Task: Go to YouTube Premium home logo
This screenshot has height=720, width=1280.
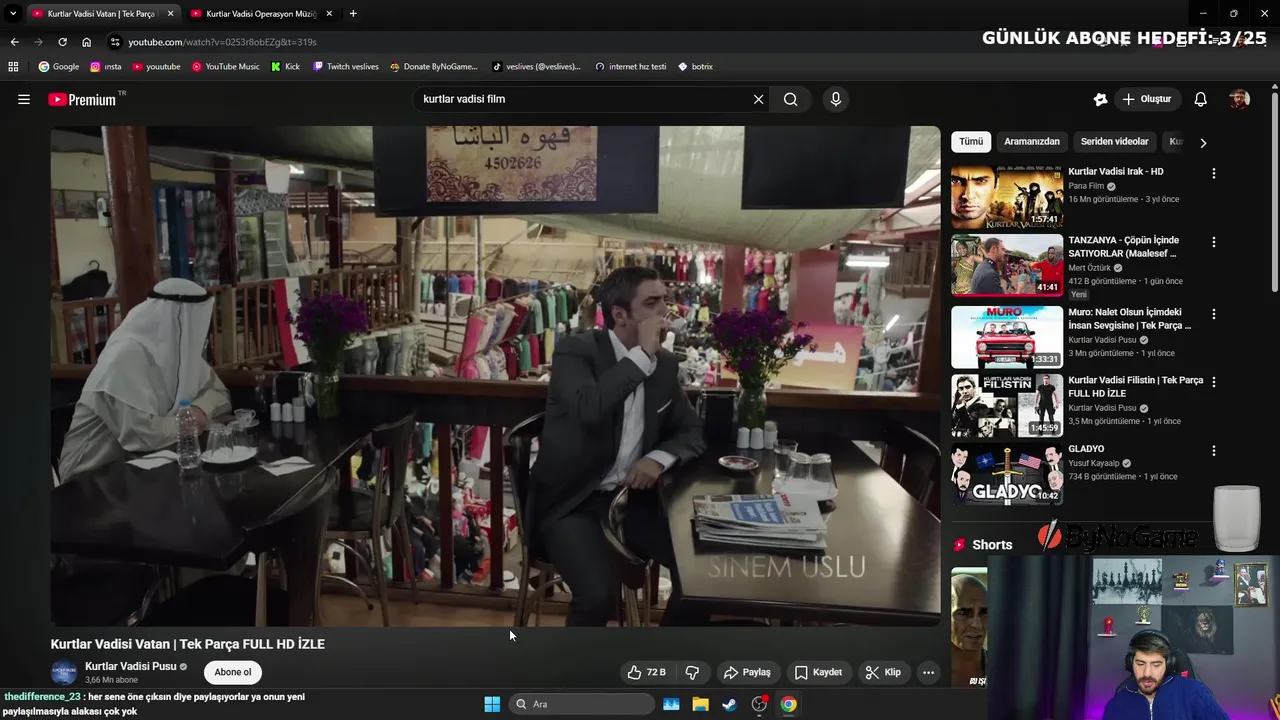Action: [x=82, y=99]
